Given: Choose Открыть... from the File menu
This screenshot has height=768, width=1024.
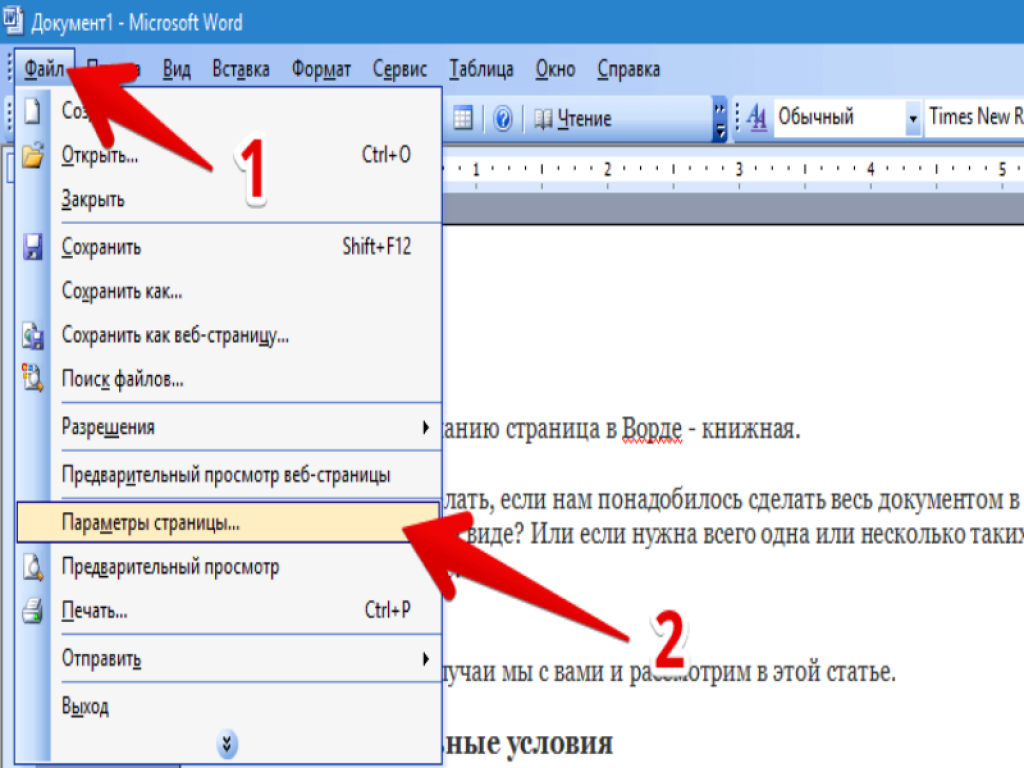Looking at the screenshot, I should (229, 155).
